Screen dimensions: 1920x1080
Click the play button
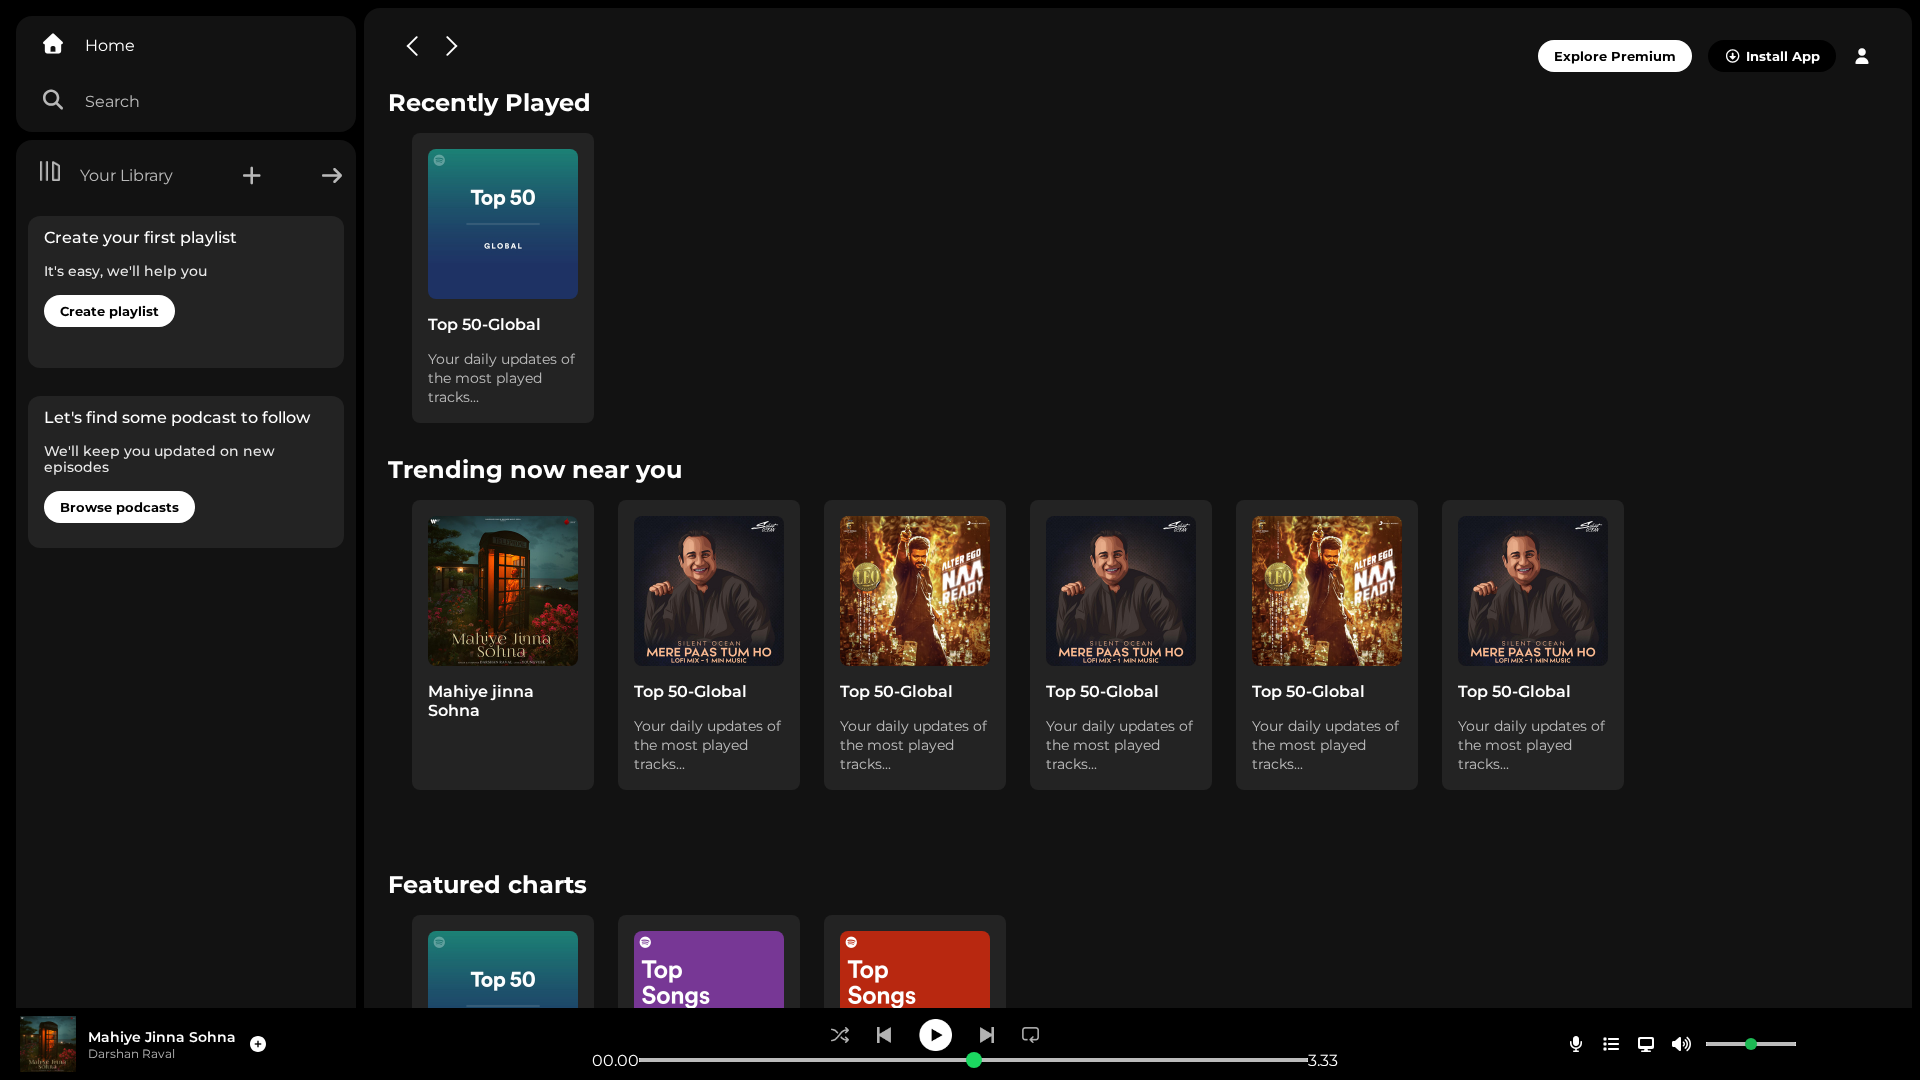(936, 1035)
